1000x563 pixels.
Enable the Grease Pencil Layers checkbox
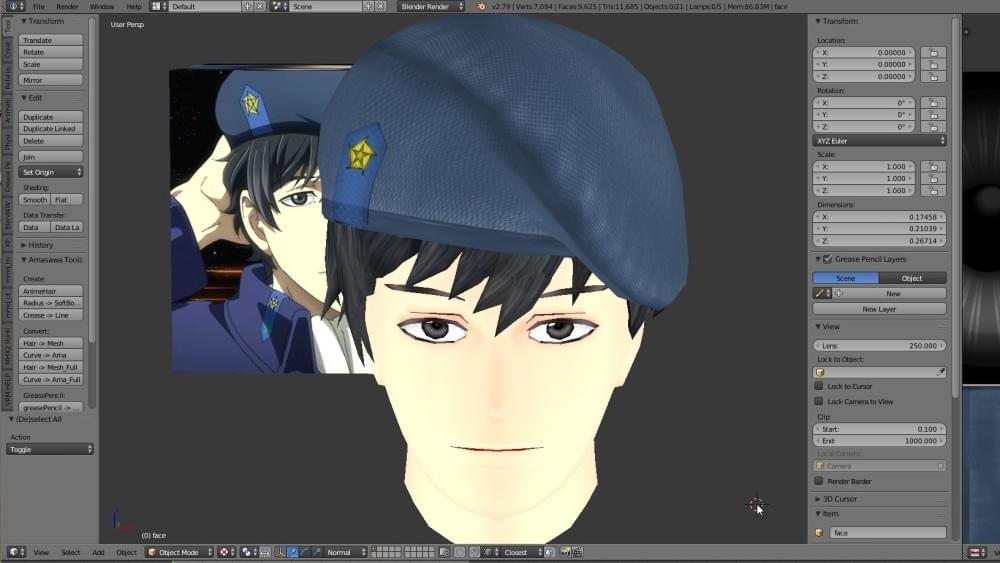point(827,260)
